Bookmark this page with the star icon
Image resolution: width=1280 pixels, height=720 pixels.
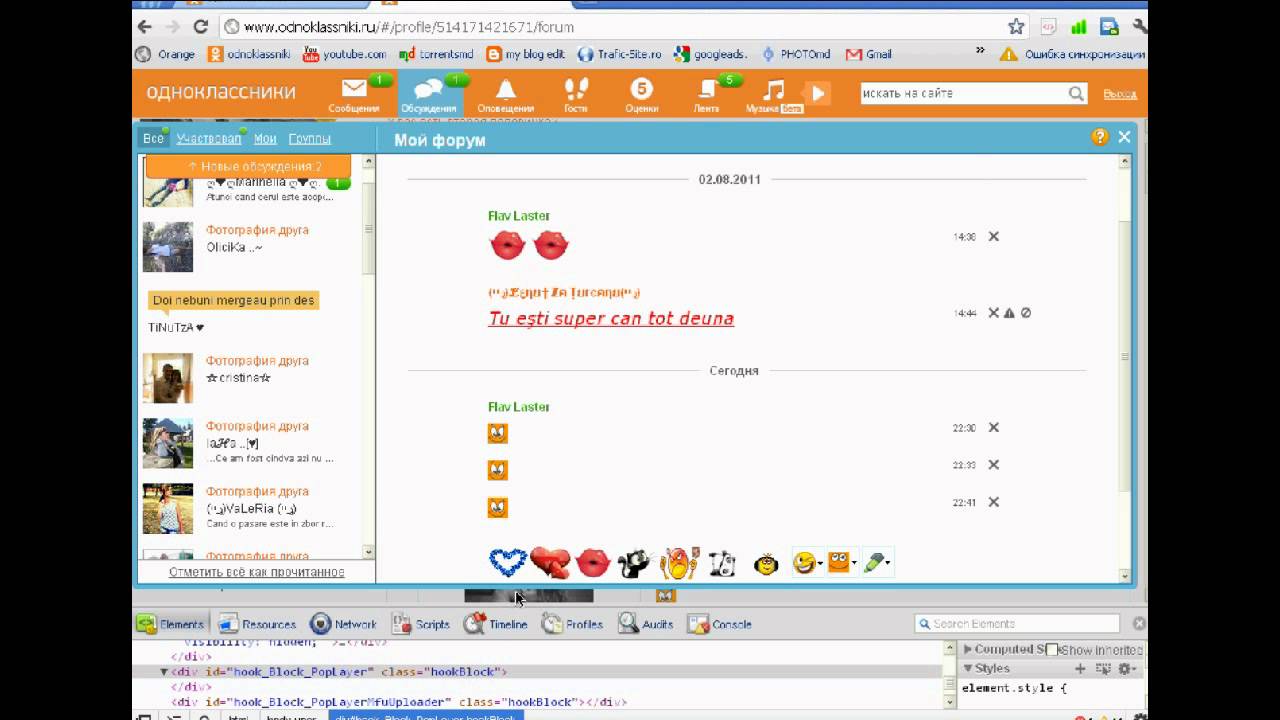[1016, 27]
